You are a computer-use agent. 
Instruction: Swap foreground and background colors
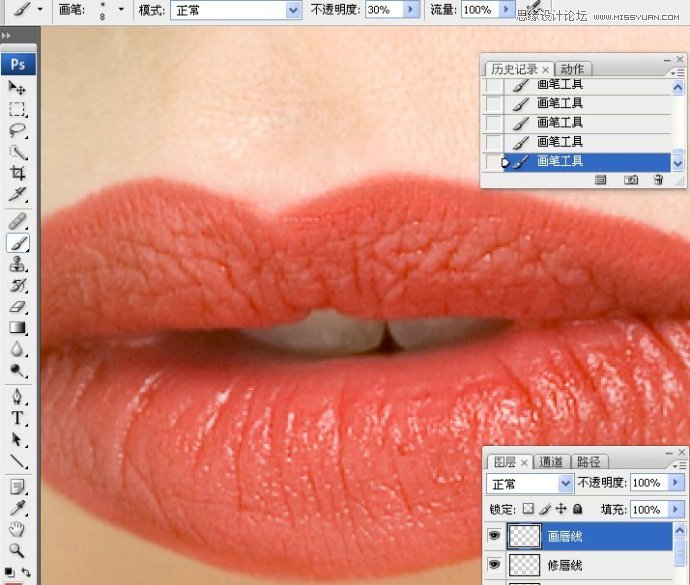click(x=26, y=572)
